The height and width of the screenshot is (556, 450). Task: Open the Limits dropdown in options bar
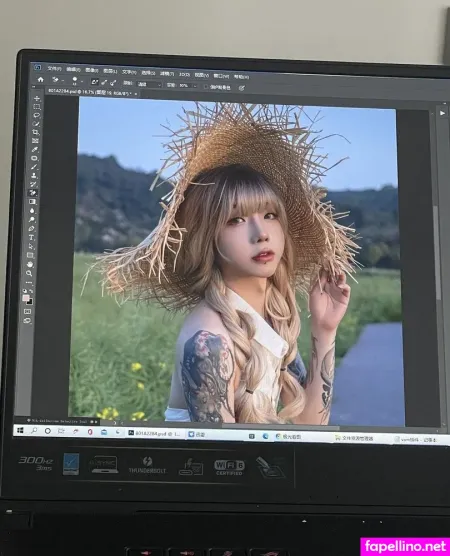pyautogui.click(x=149, y=84)
